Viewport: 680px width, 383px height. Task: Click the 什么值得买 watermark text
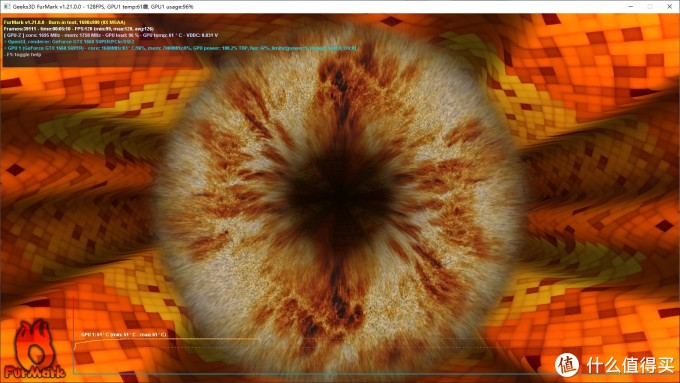(x=630, y=365)
